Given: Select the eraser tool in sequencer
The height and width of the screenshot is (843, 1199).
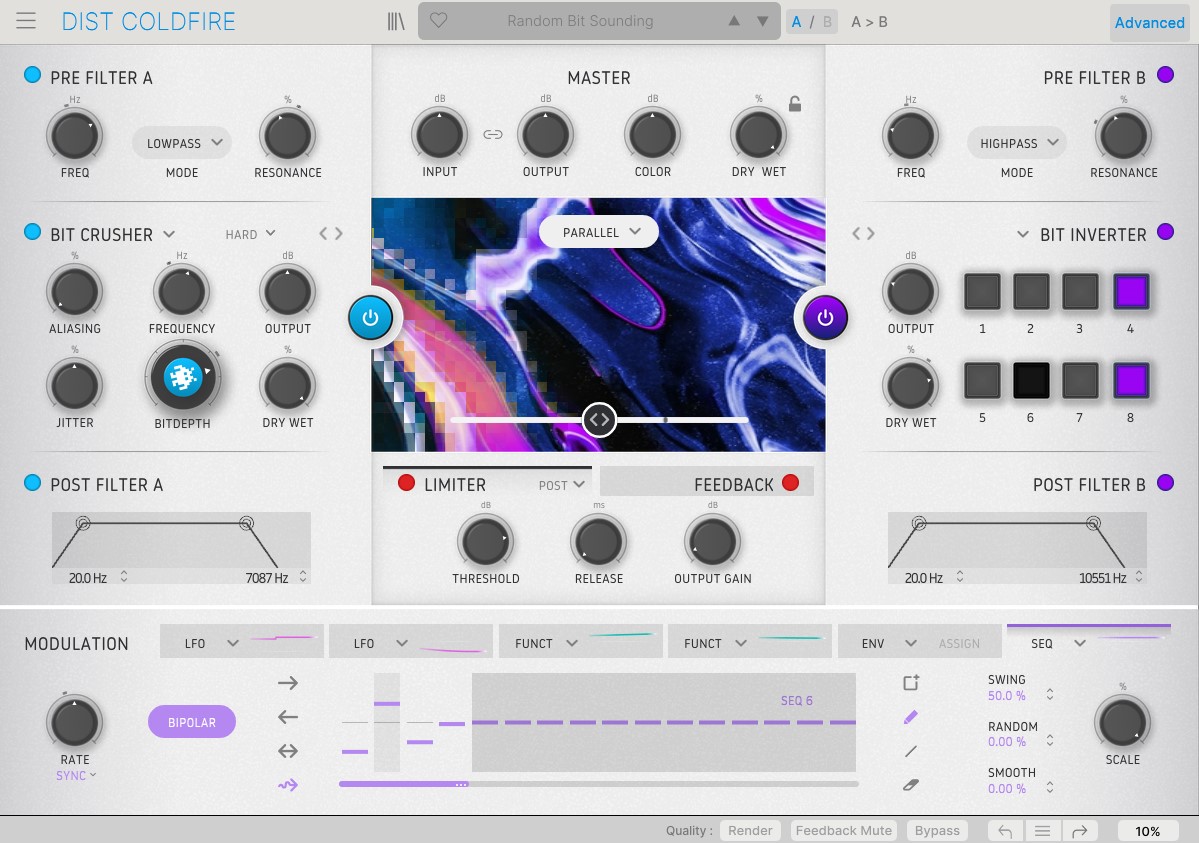Looking at the screenshot, I should coord(910,785).
